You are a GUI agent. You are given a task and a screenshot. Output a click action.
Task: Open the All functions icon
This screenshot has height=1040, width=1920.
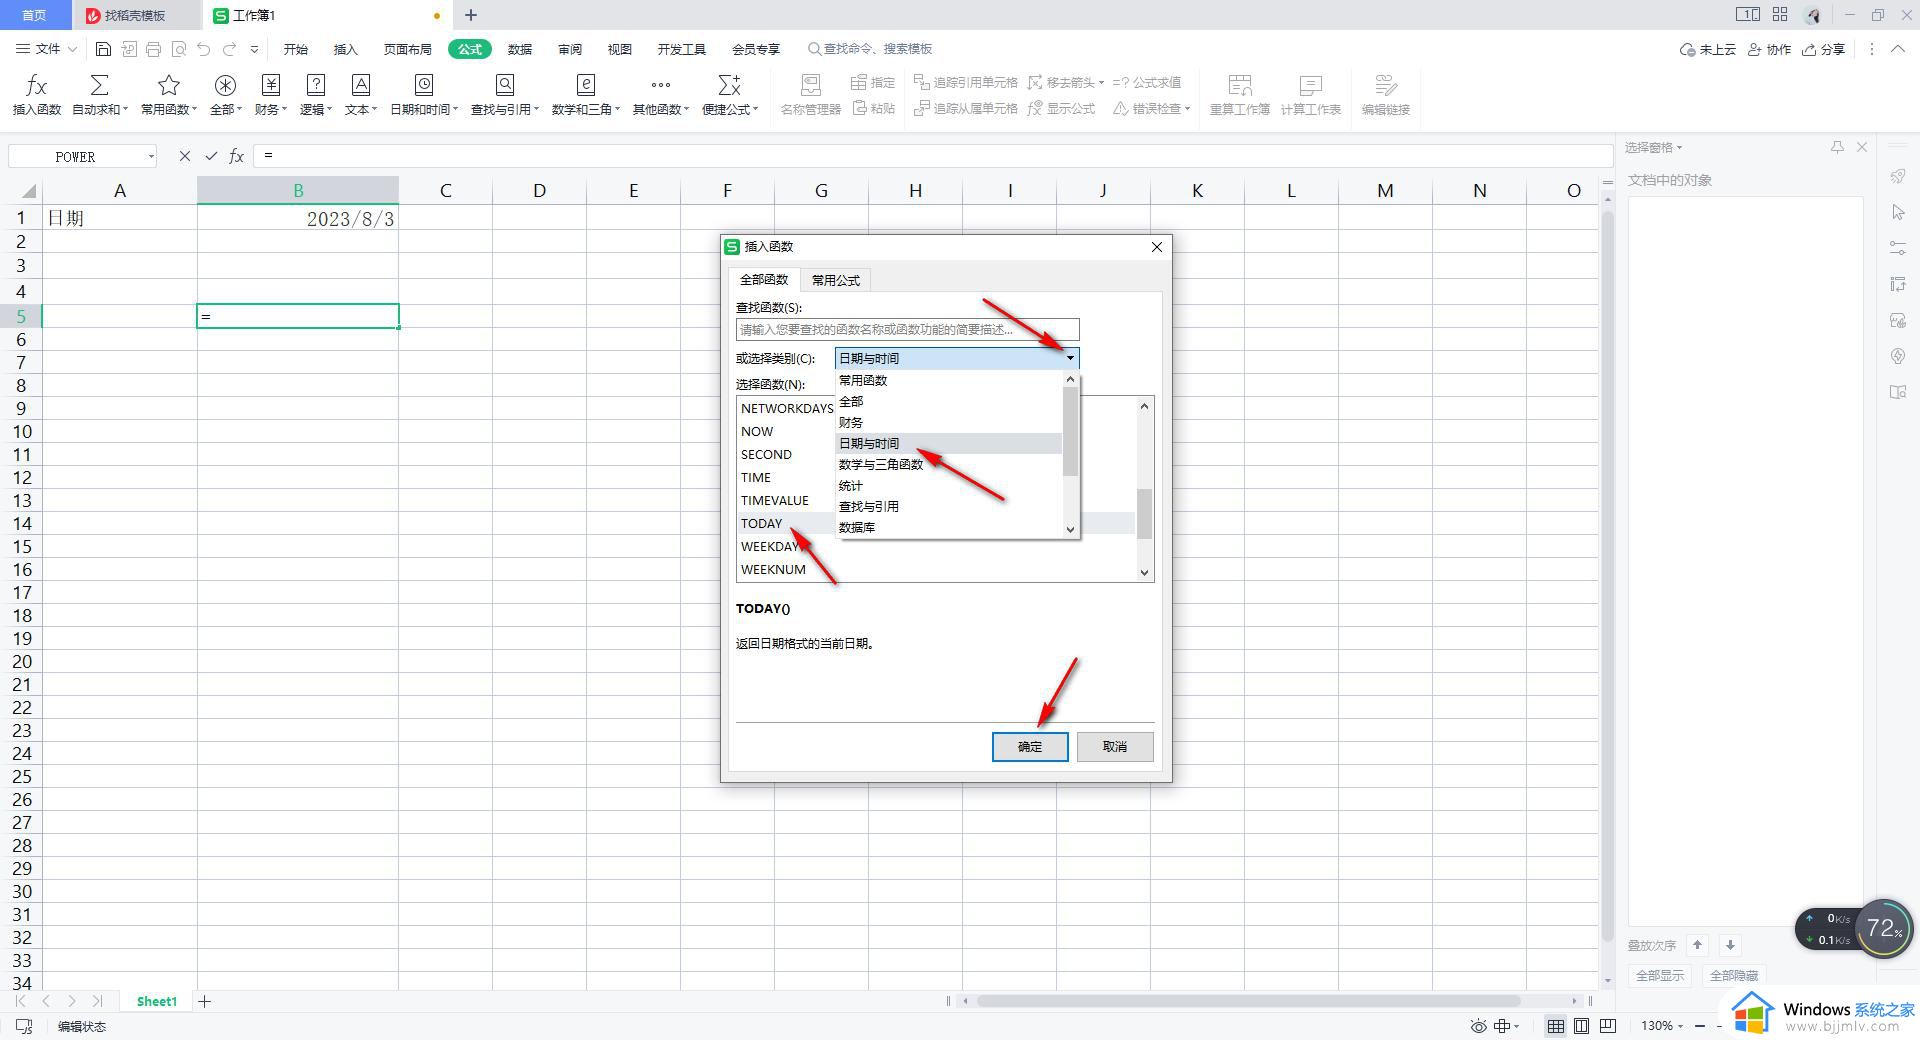(225, 85)
